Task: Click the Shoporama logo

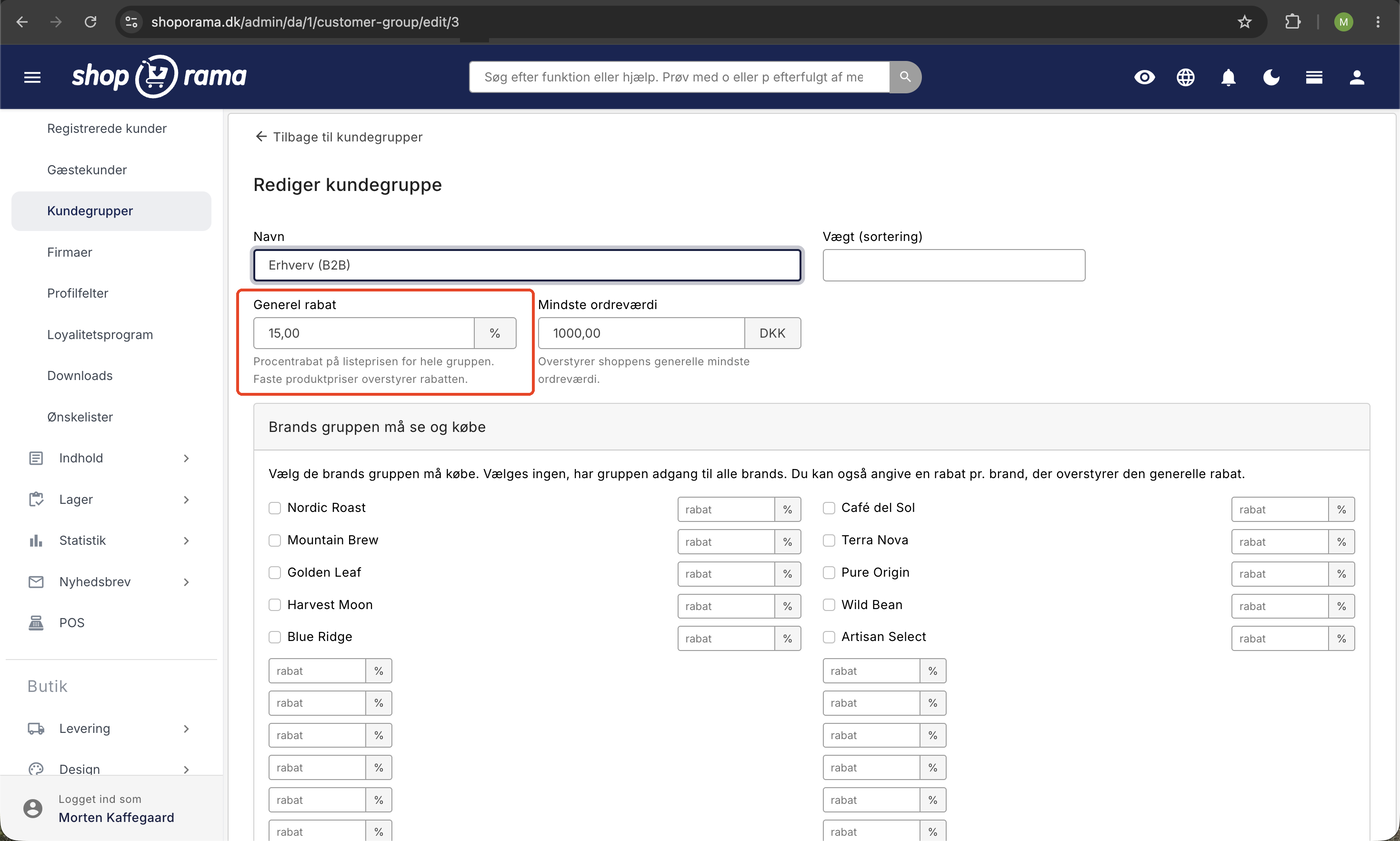Action: (159, 76)
